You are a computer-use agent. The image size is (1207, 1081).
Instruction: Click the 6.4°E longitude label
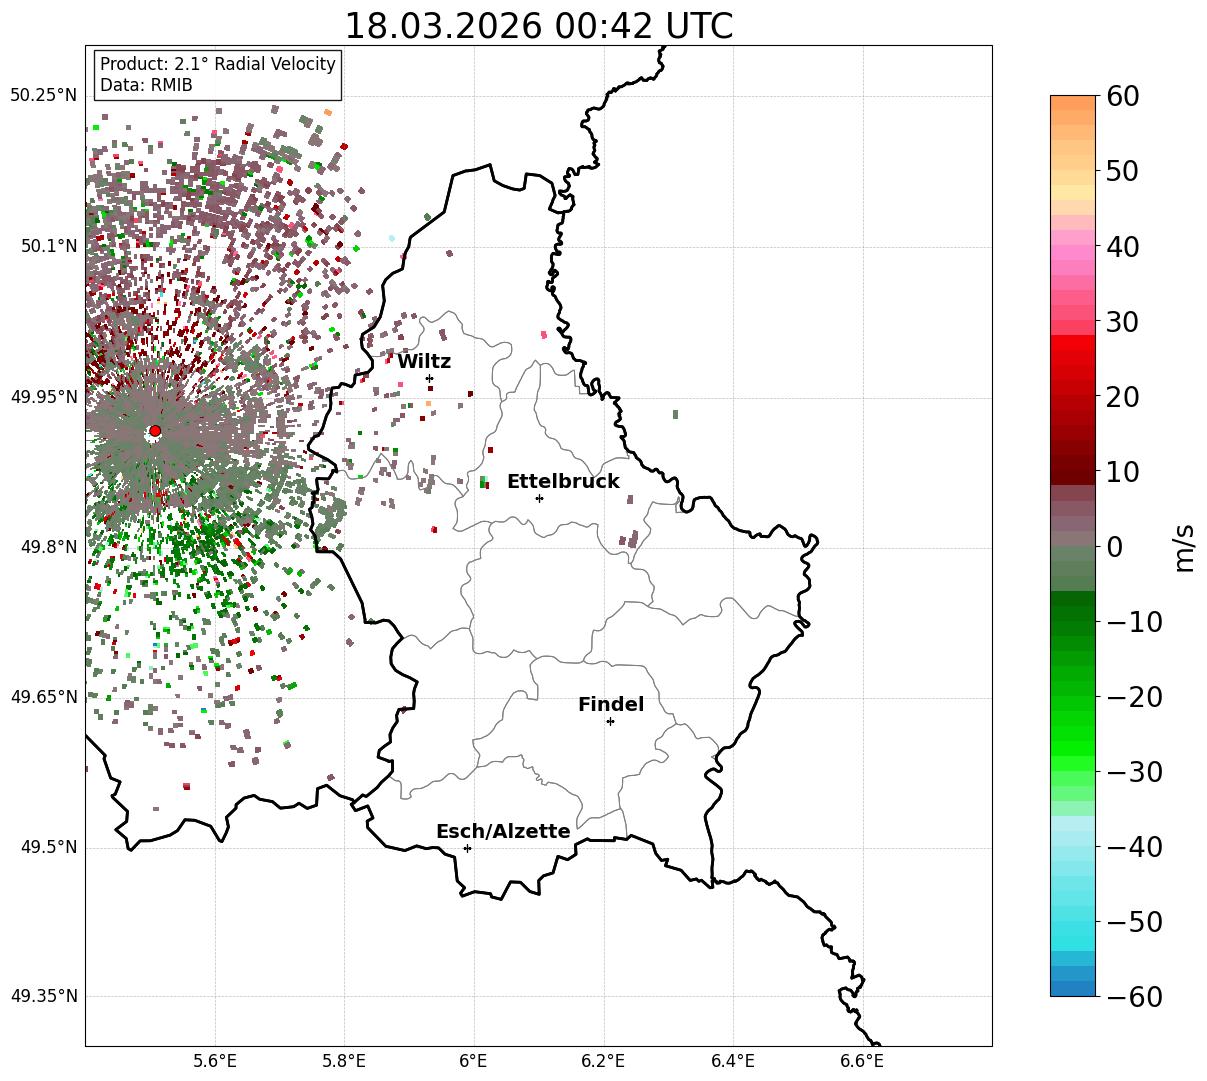733,1060
